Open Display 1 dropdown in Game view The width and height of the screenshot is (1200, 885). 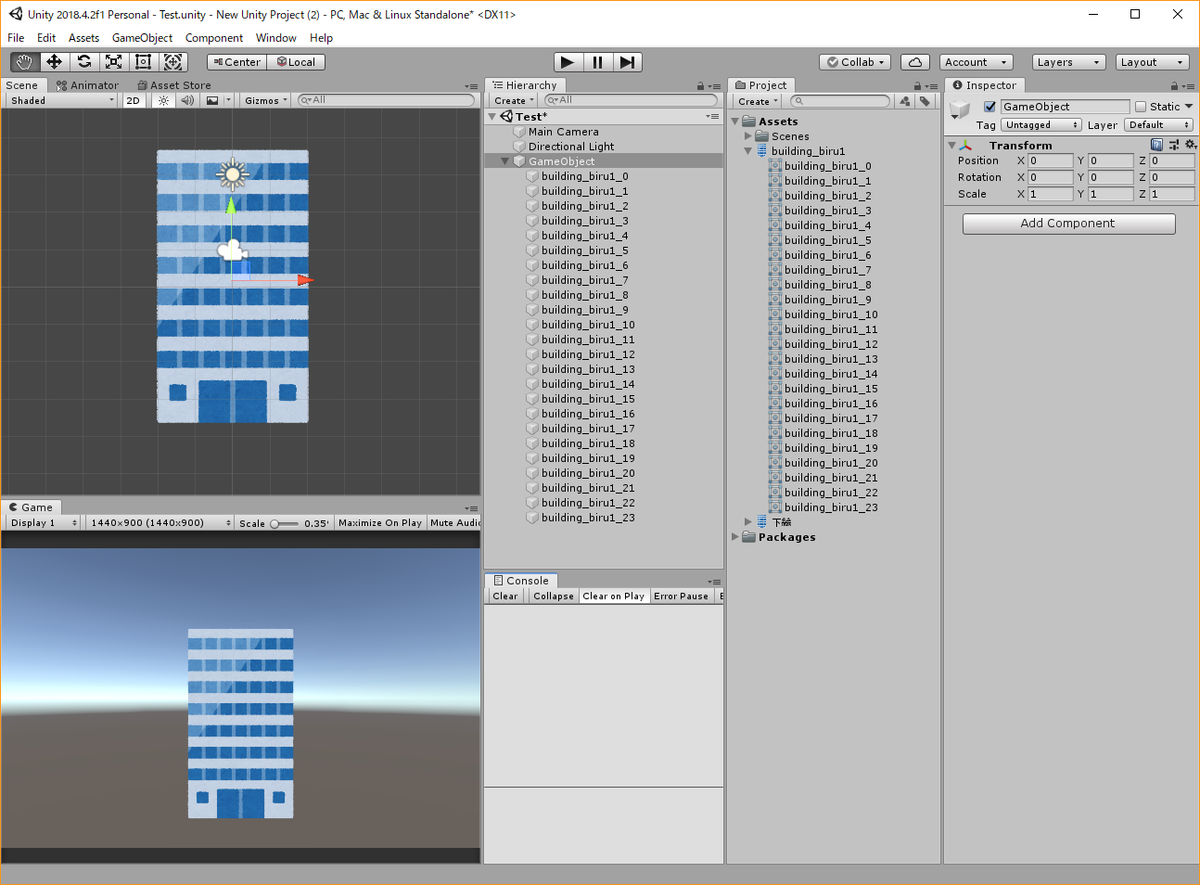[x=44, y=523]
